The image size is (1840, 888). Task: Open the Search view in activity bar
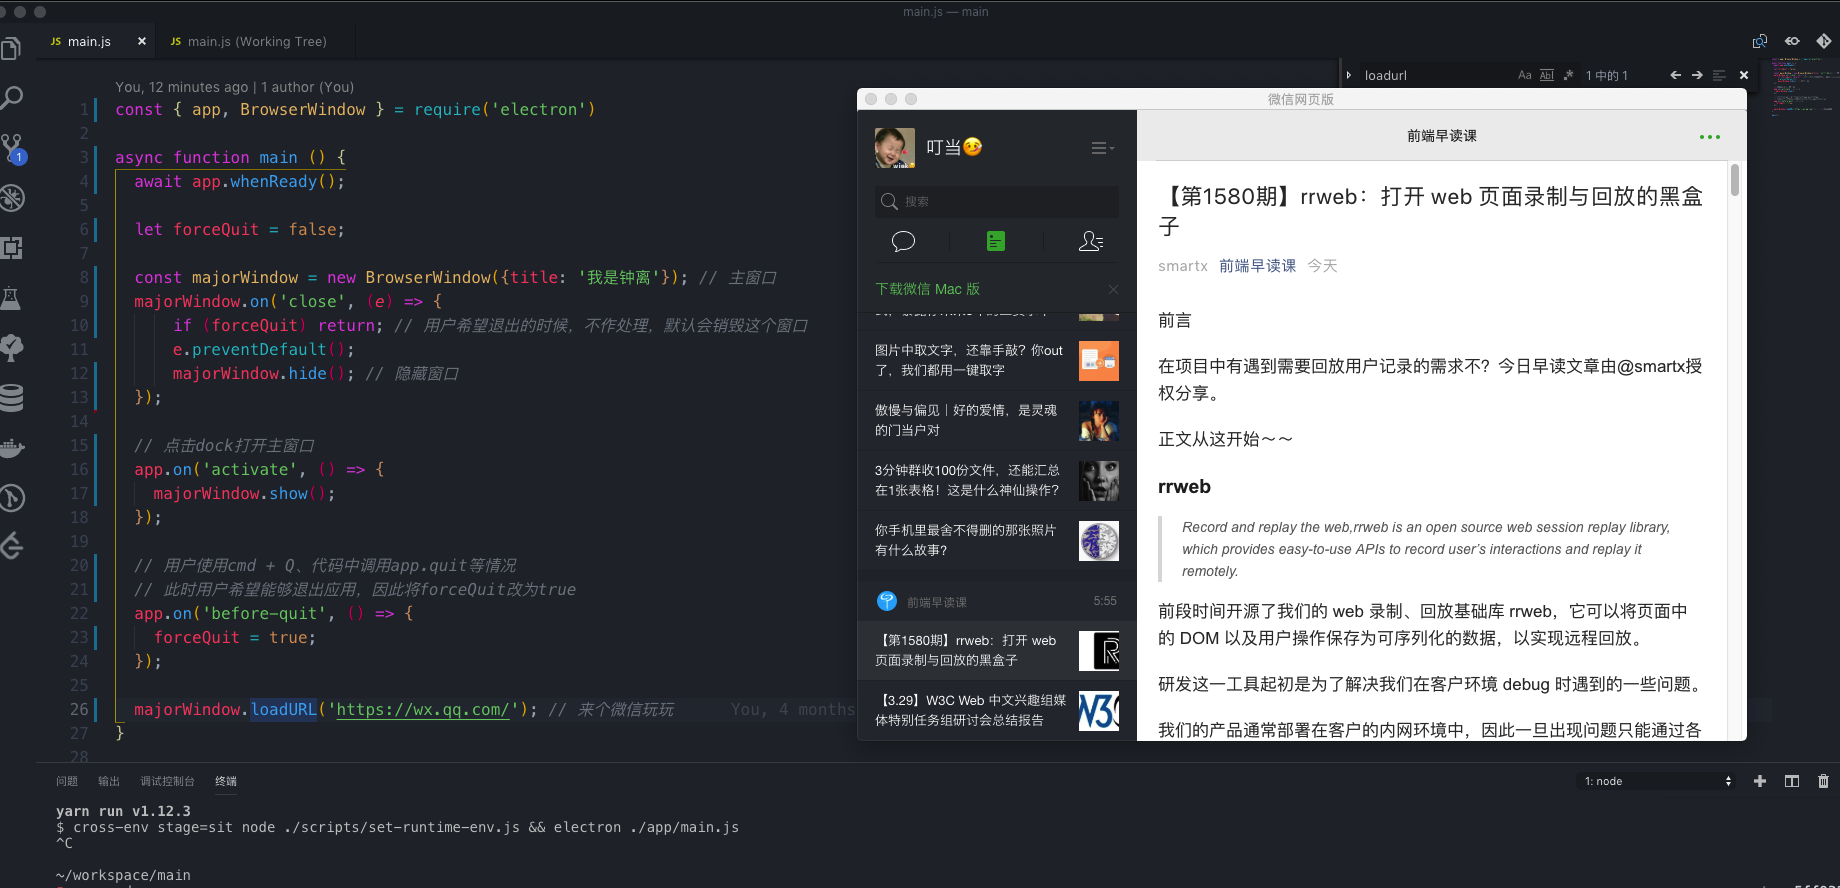pyautogui.click(x=11, y=98)
